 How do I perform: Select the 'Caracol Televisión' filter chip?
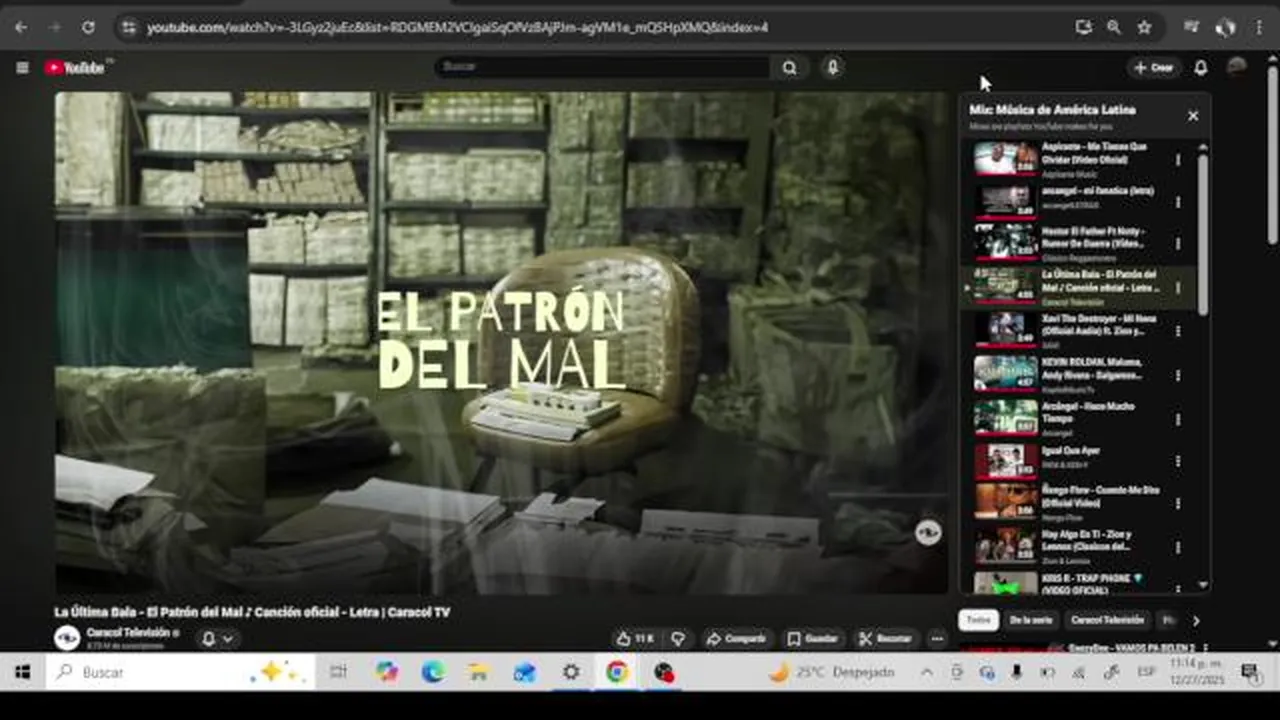[x=1107, y=620]
